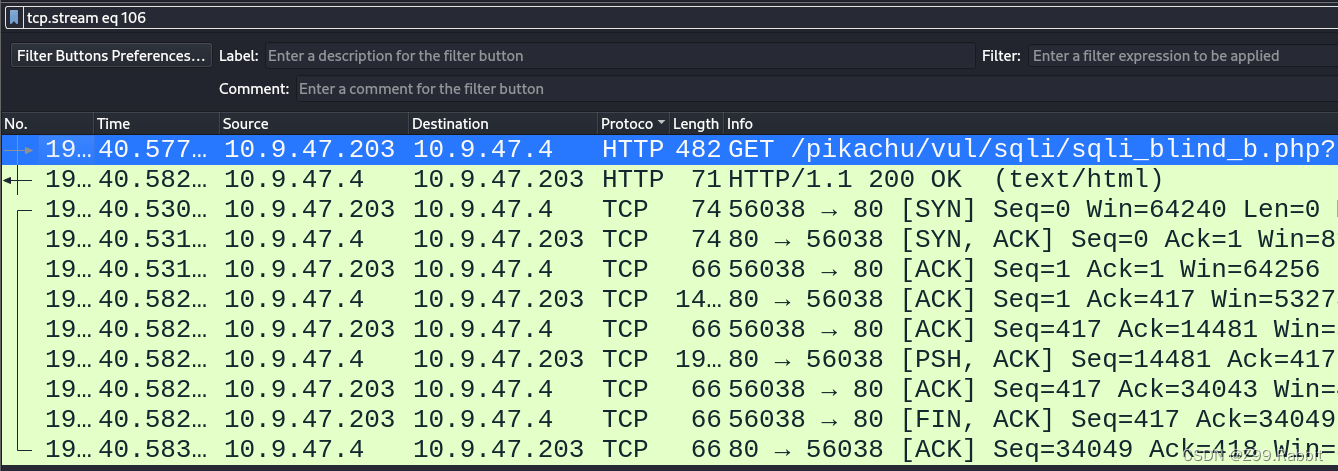Screen dimensions: 1338x471
Task: Click the HTTP protocol cell of the 200 OK row
Action: (633, 180)
